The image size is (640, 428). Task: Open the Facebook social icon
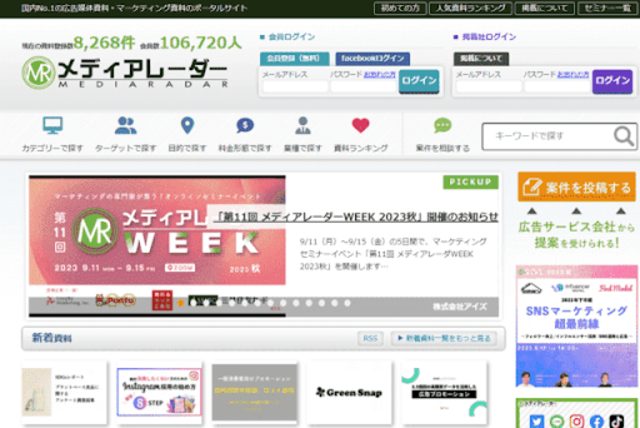pos(597,421)
